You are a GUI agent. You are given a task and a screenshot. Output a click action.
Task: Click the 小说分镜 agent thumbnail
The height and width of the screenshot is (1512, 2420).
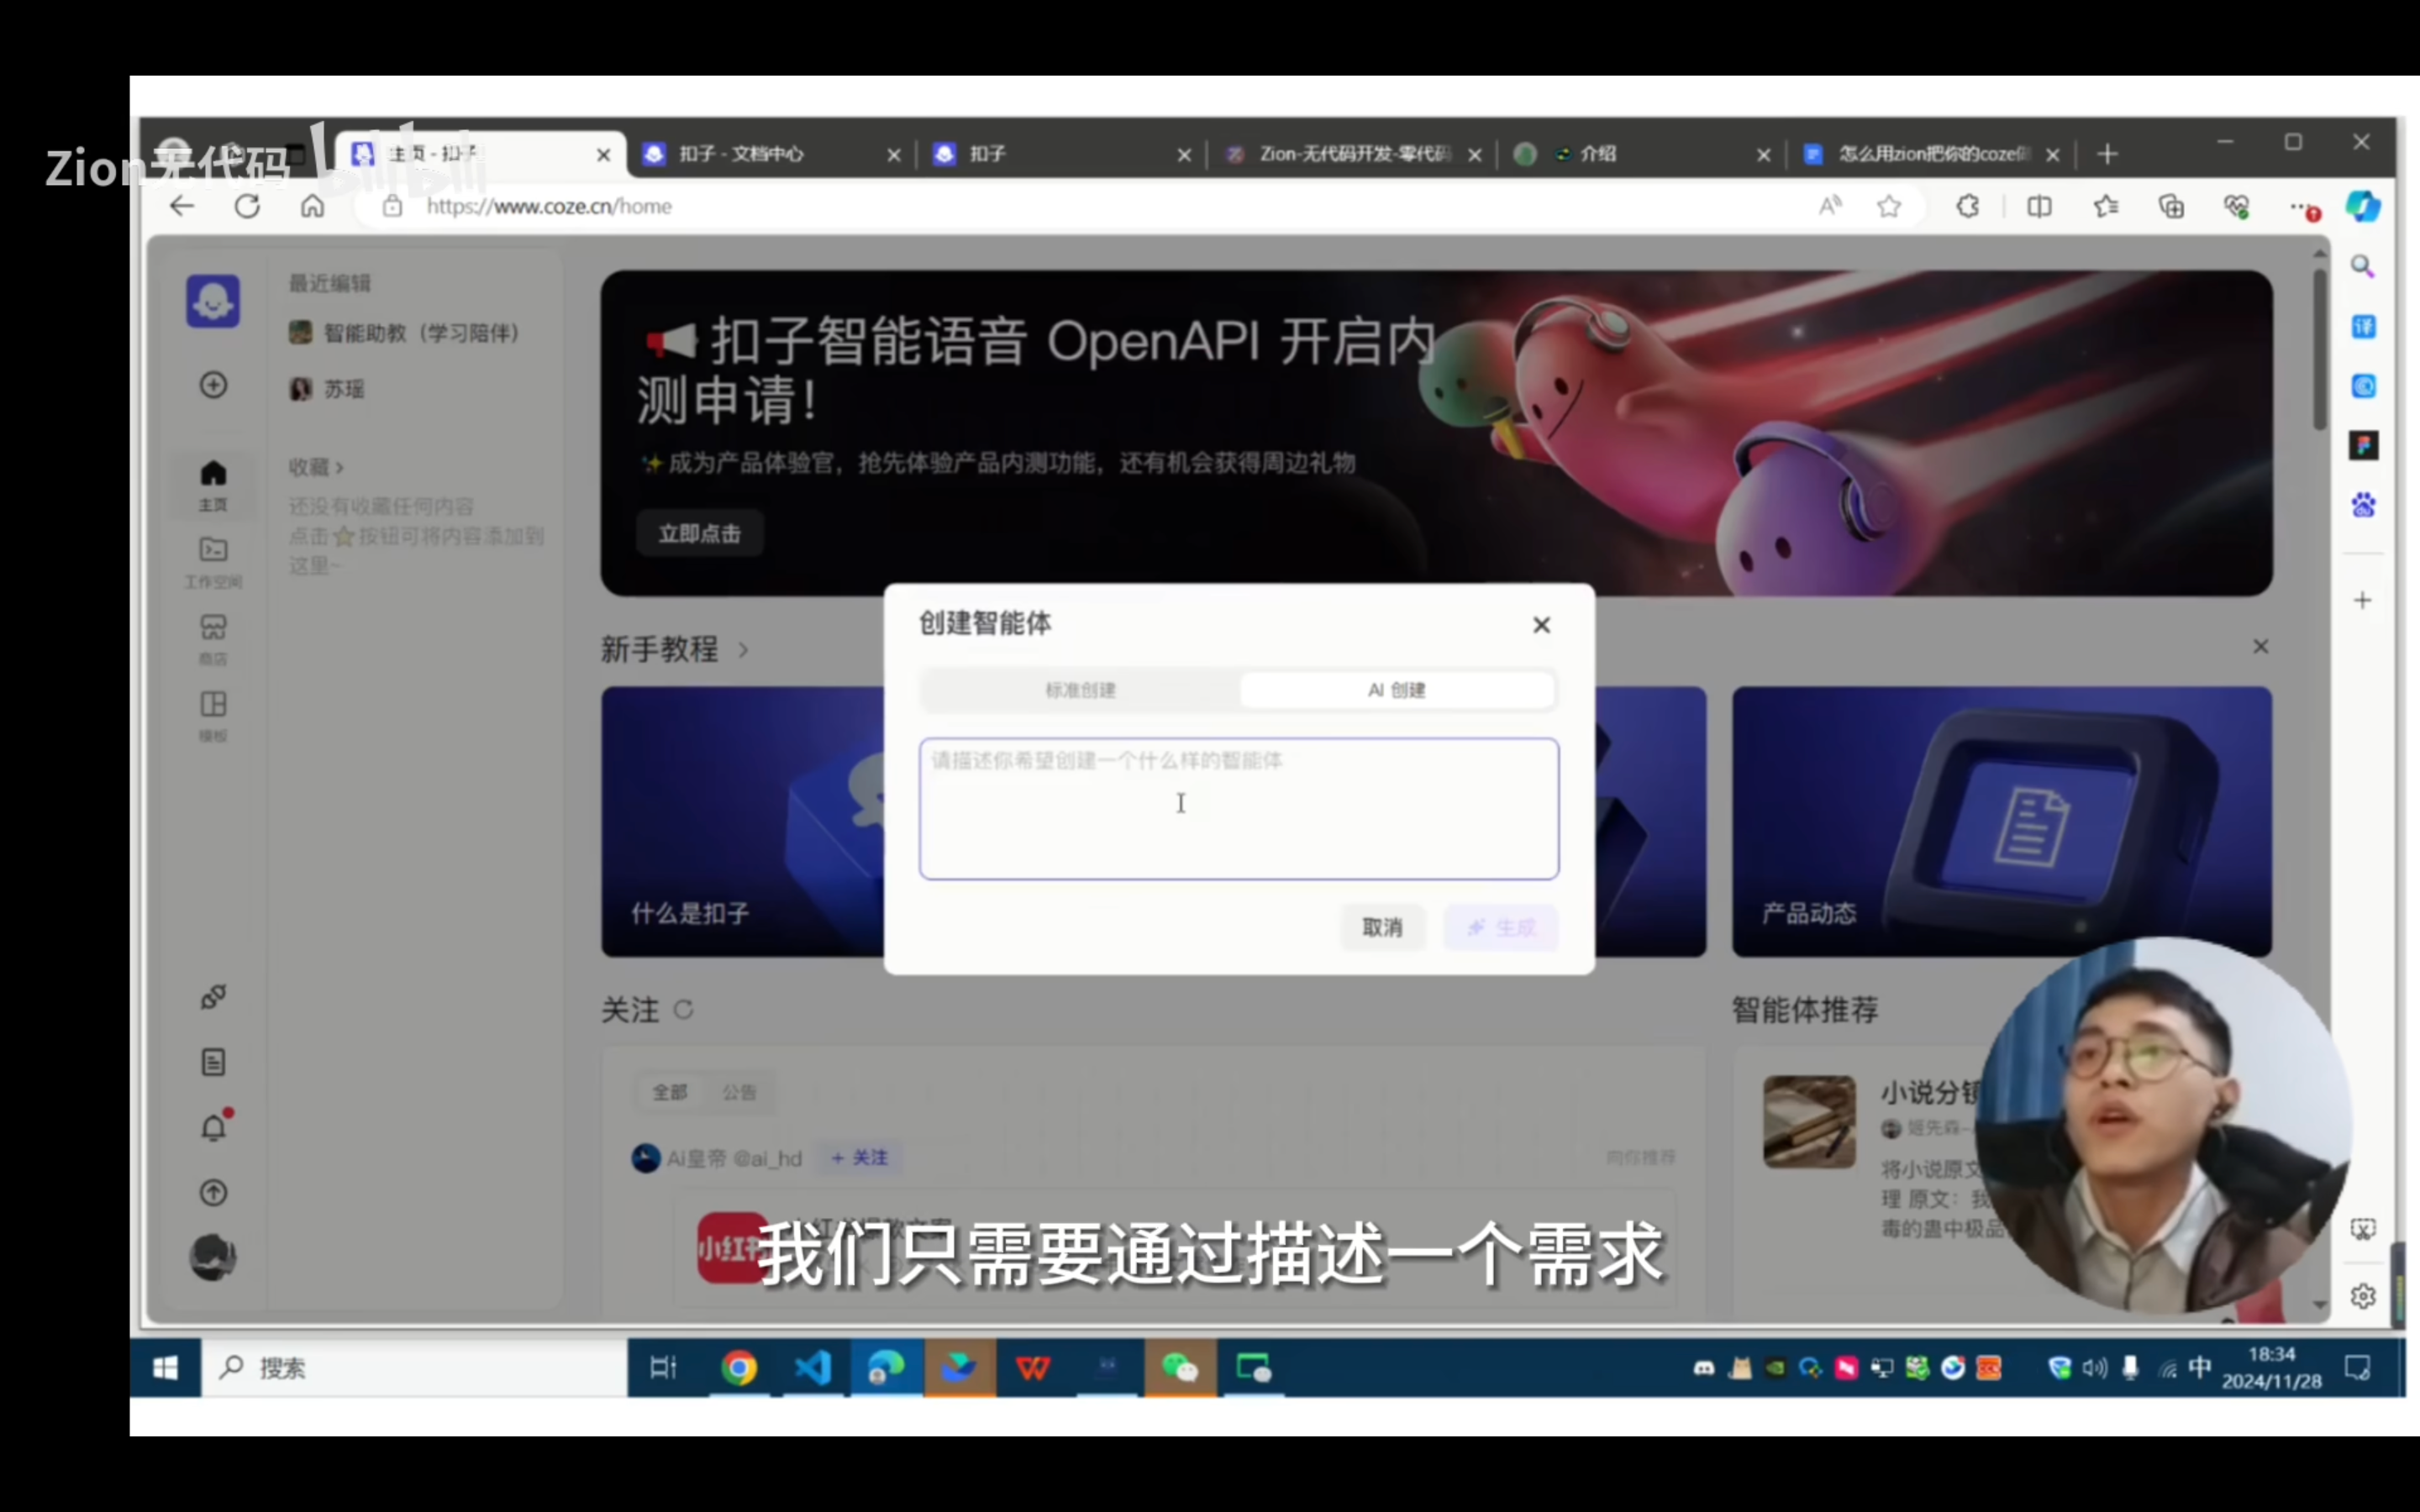click(1809, 1122)
